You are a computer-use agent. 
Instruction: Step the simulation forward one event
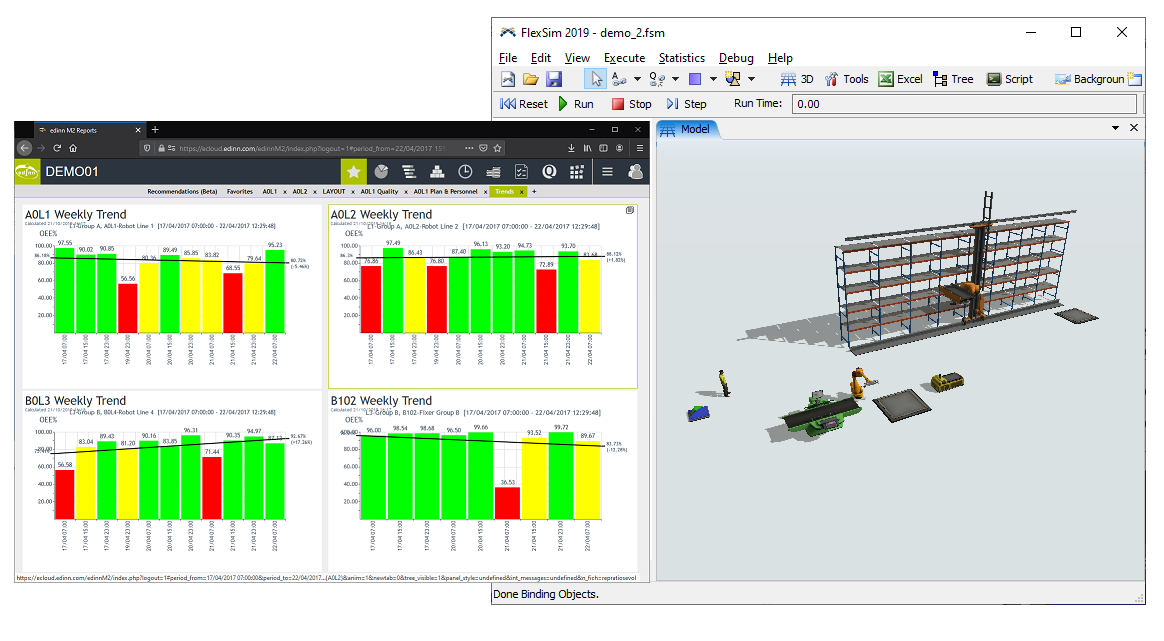[687, 104]
